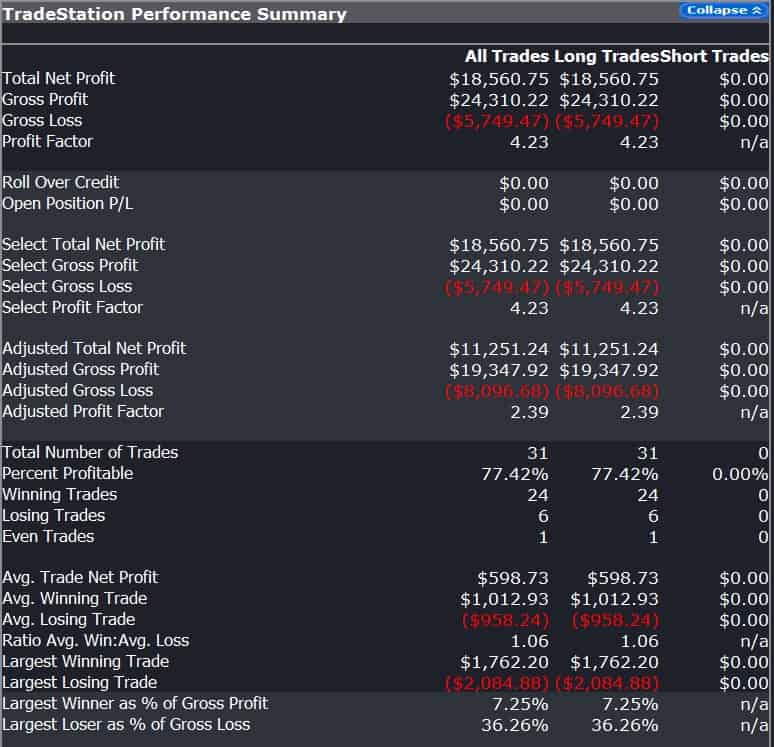The image size is (774, 747).
Task: Select the Avg. Winning Trade label
Action: coord(75,599)
